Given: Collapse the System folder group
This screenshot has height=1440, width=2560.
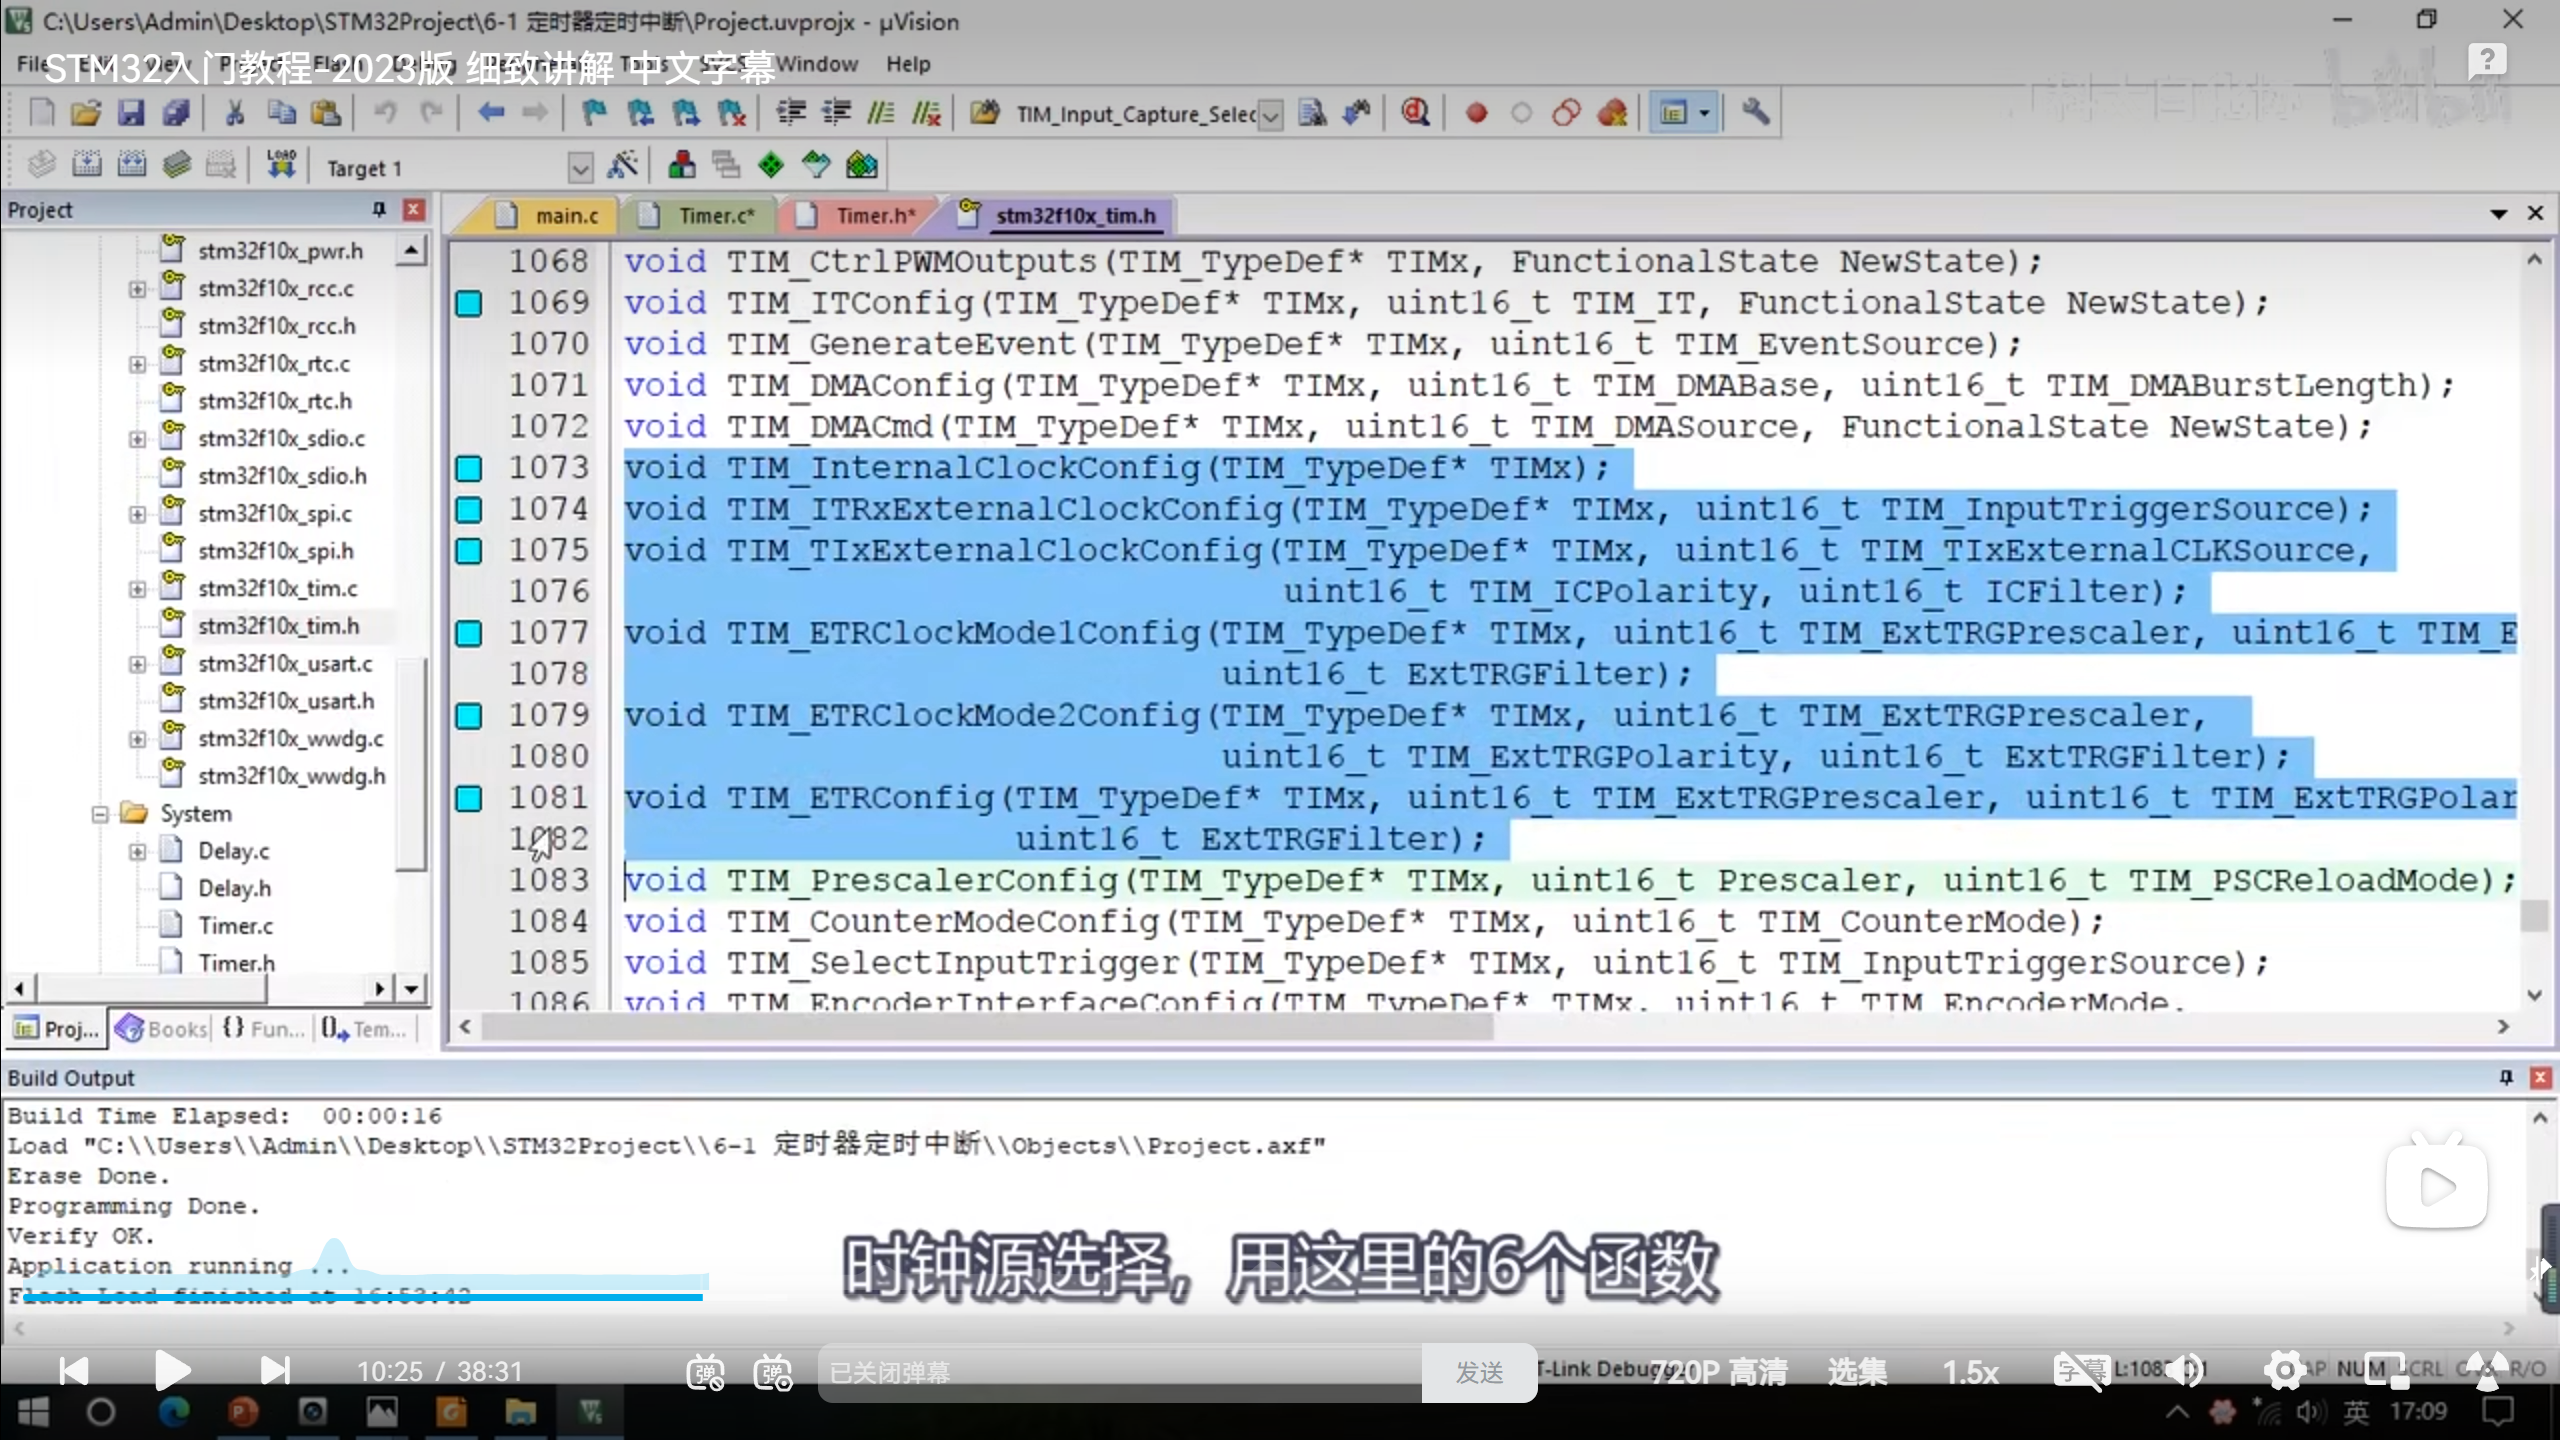Looking at the screenshot, I should [100, 814].
